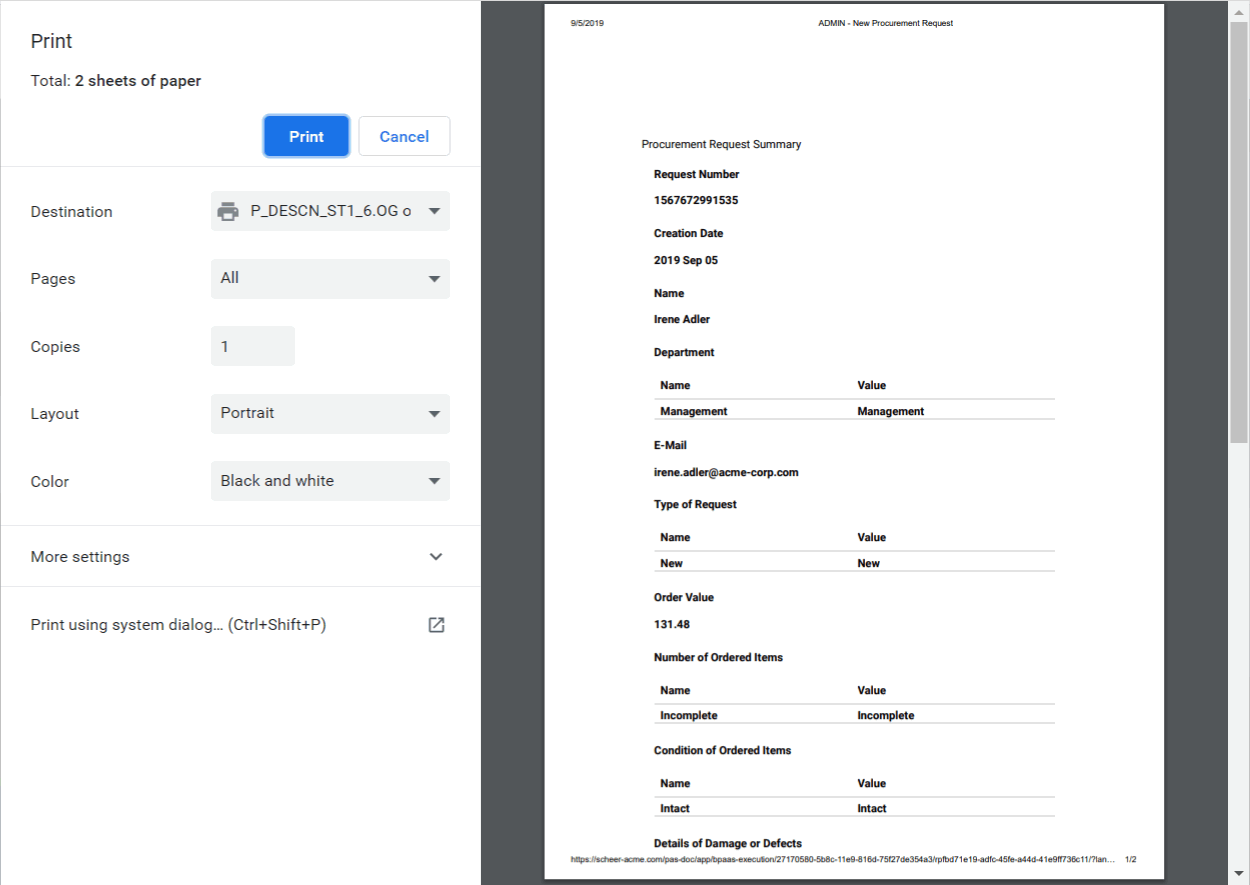Viewport: 1250px width, 885px height.
Task: Click the external dialog icon next to system dialog
Action: (x=435, y=624)
